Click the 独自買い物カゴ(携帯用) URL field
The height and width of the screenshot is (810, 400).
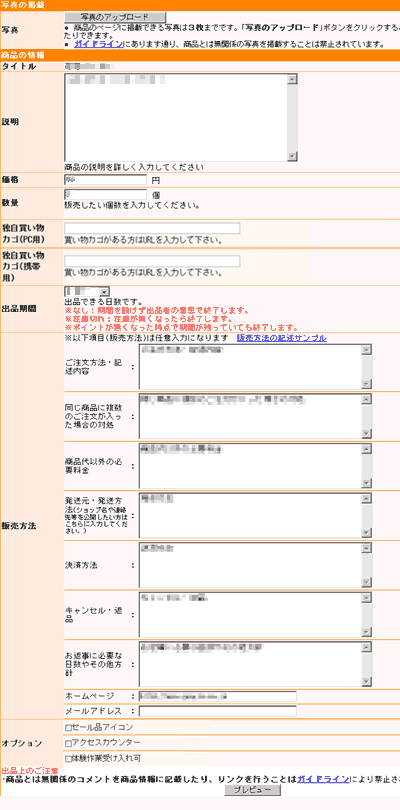(x=152, y=261)
